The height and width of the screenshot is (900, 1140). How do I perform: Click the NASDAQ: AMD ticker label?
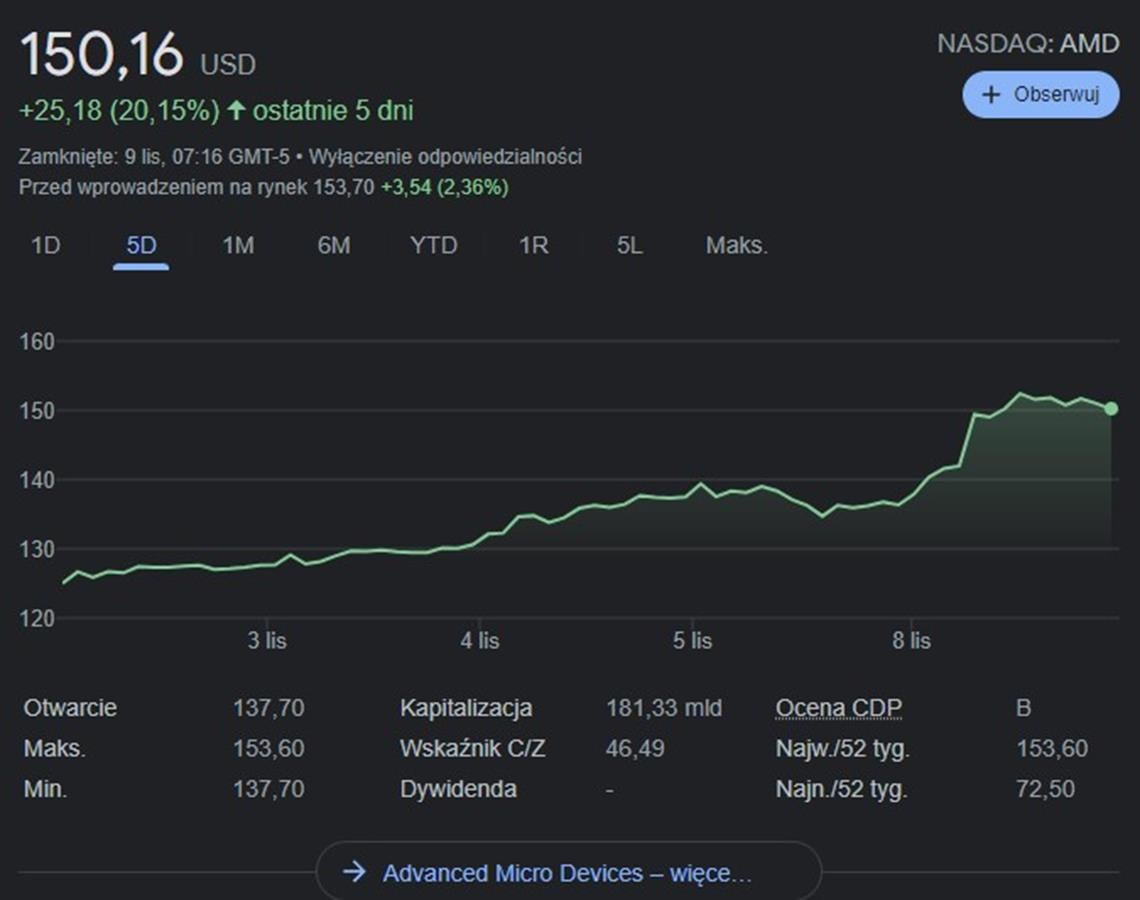(1027, 44)
